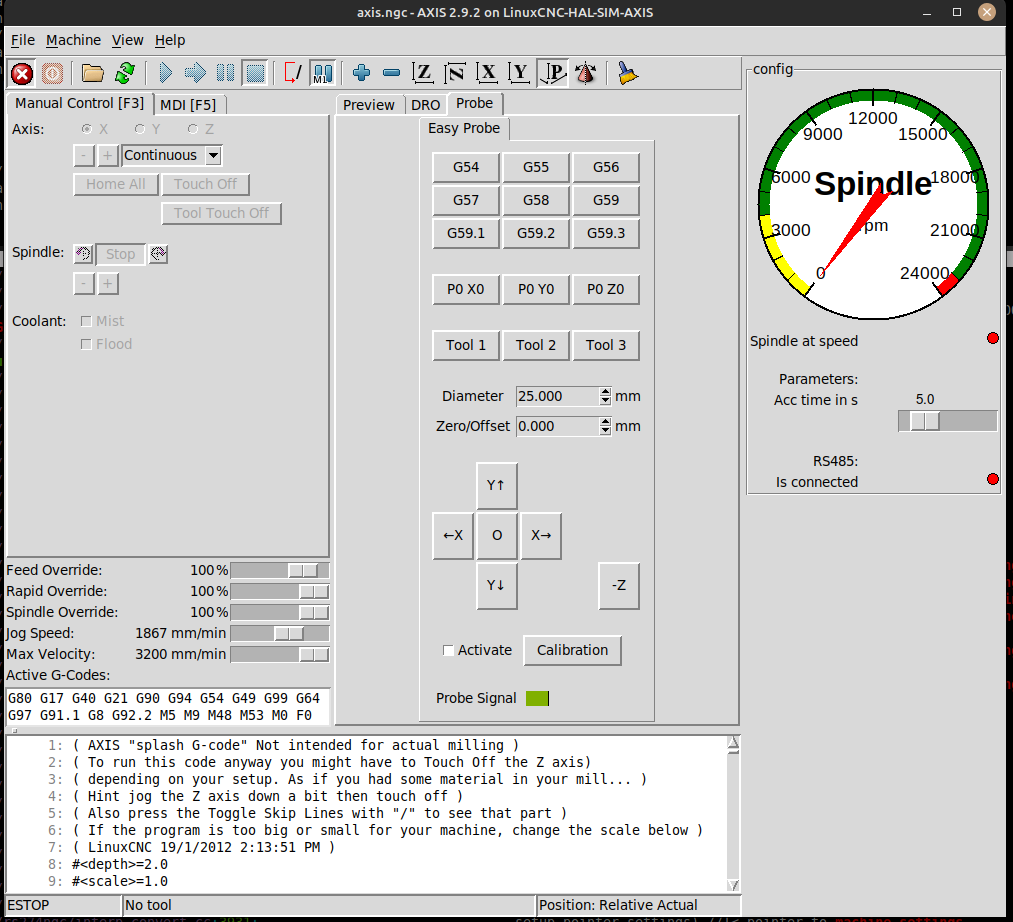This screenshot has width=1013, height=922.
Task: Click down arrow of G-code scrollbar
Action: (733, 885)
